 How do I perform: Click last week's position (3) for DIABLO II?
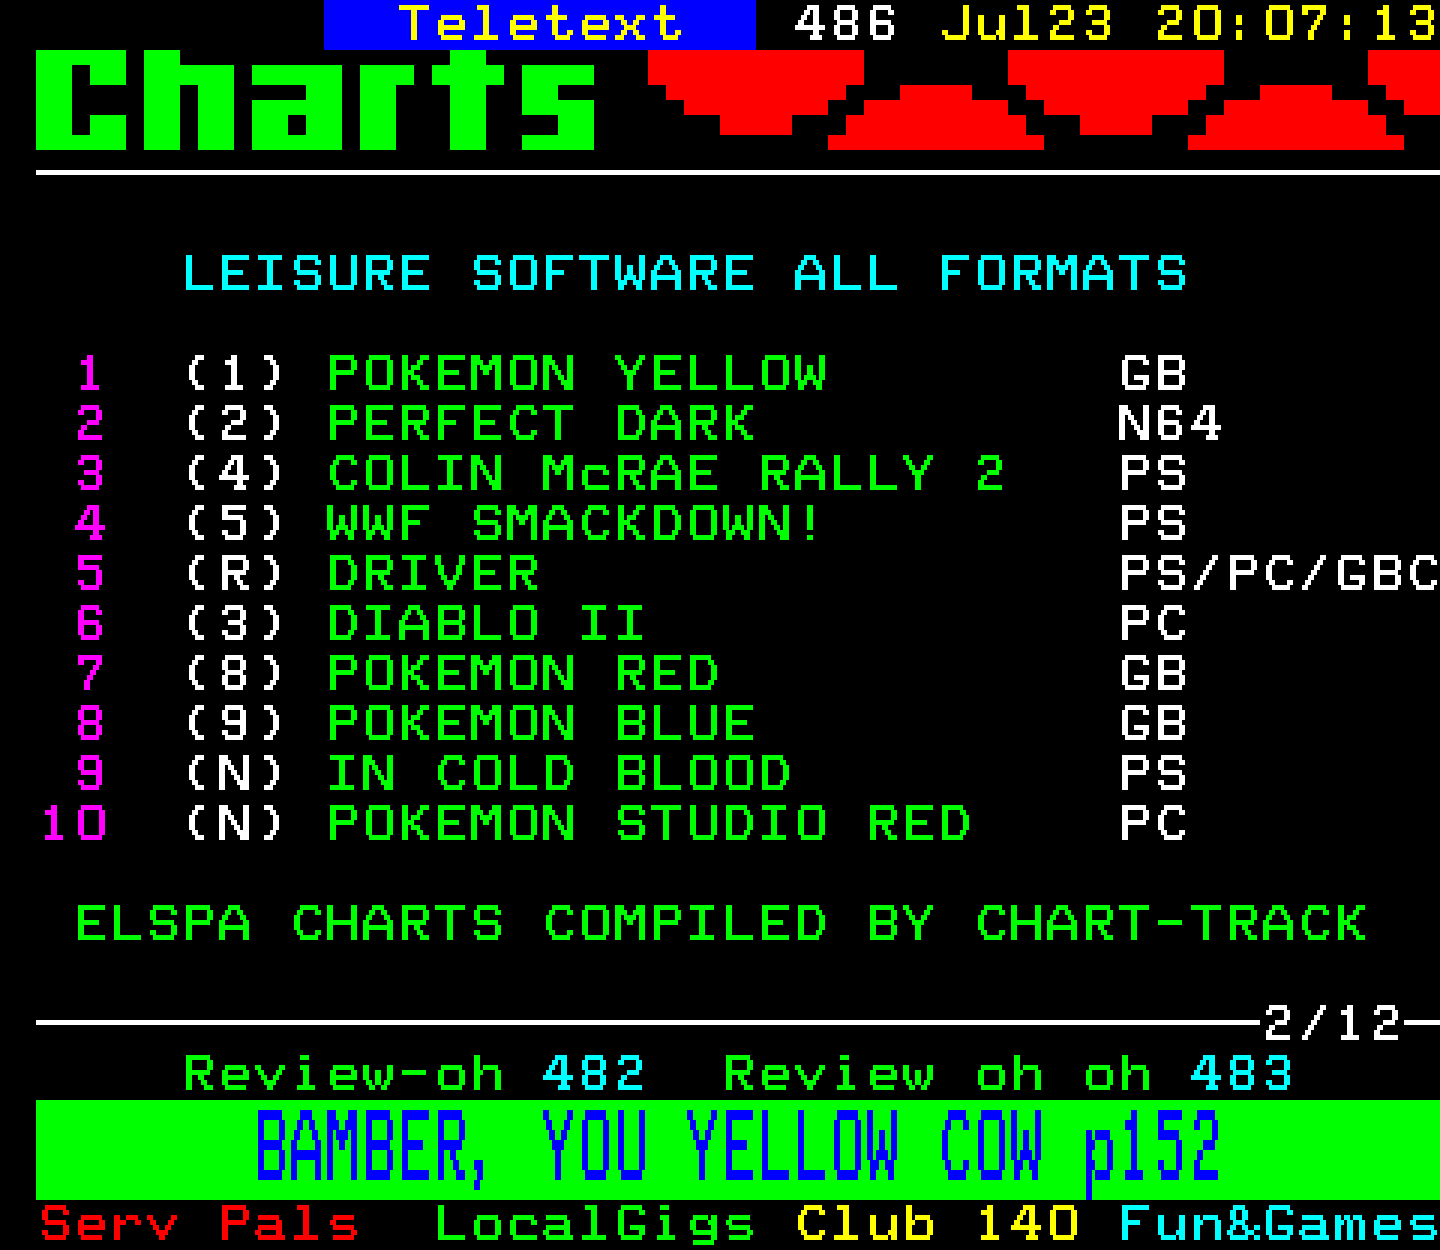[x=235, y=624]
